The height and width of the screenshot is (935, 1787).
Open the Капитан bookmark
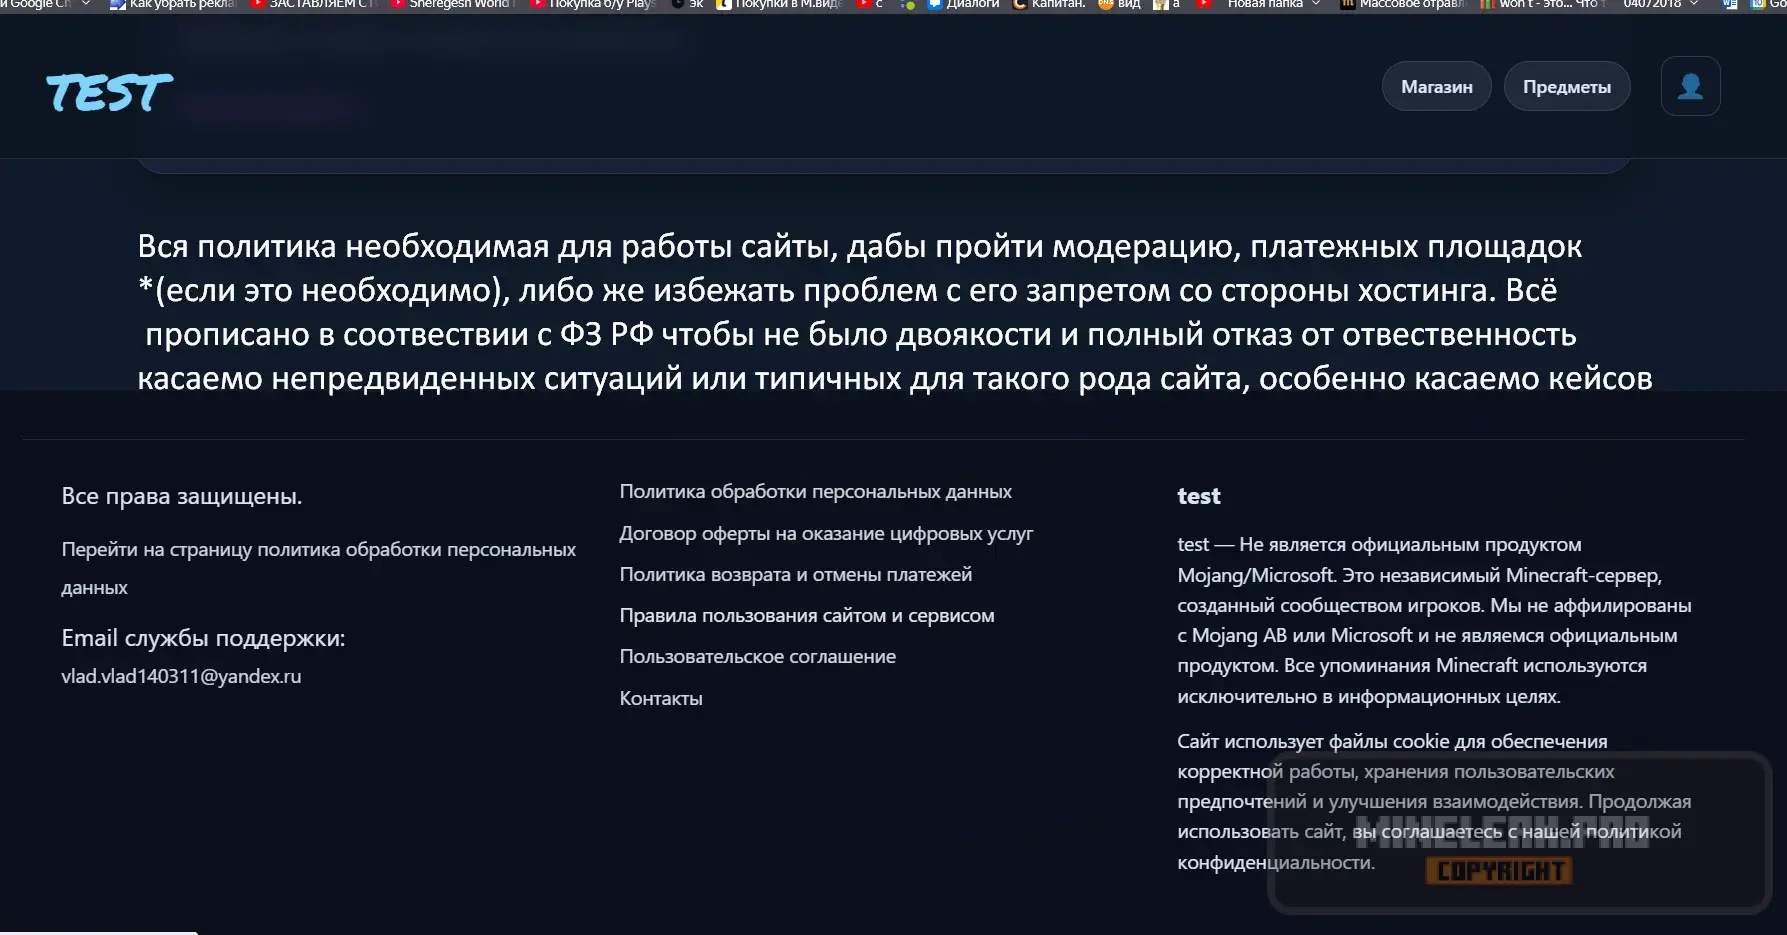pyautogui.click(x=1049, y=4)
